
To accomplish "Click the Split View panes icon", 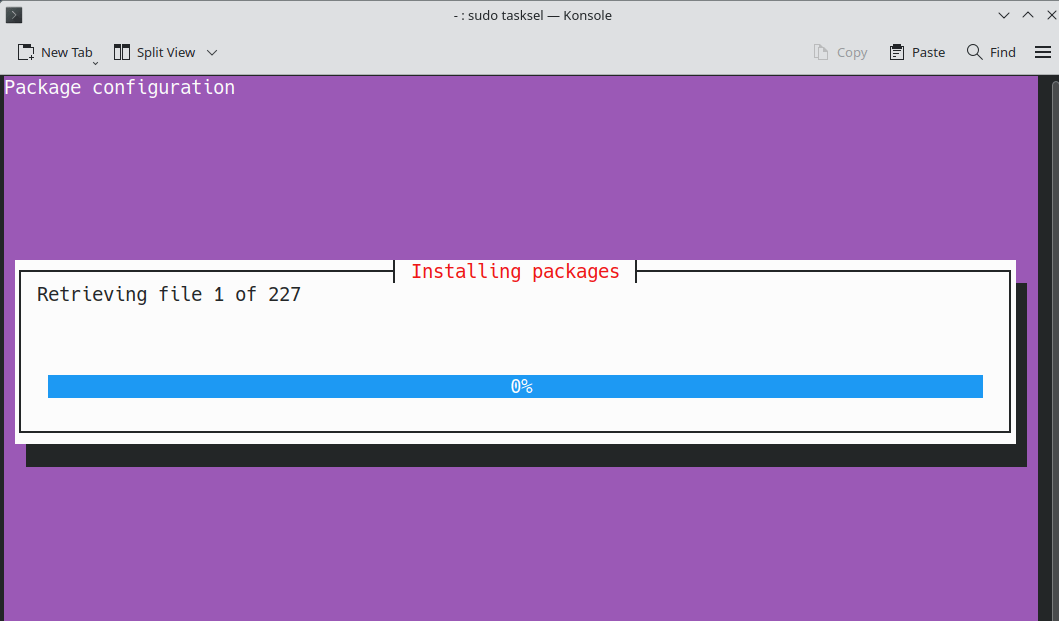I will [x=122, y=52].
